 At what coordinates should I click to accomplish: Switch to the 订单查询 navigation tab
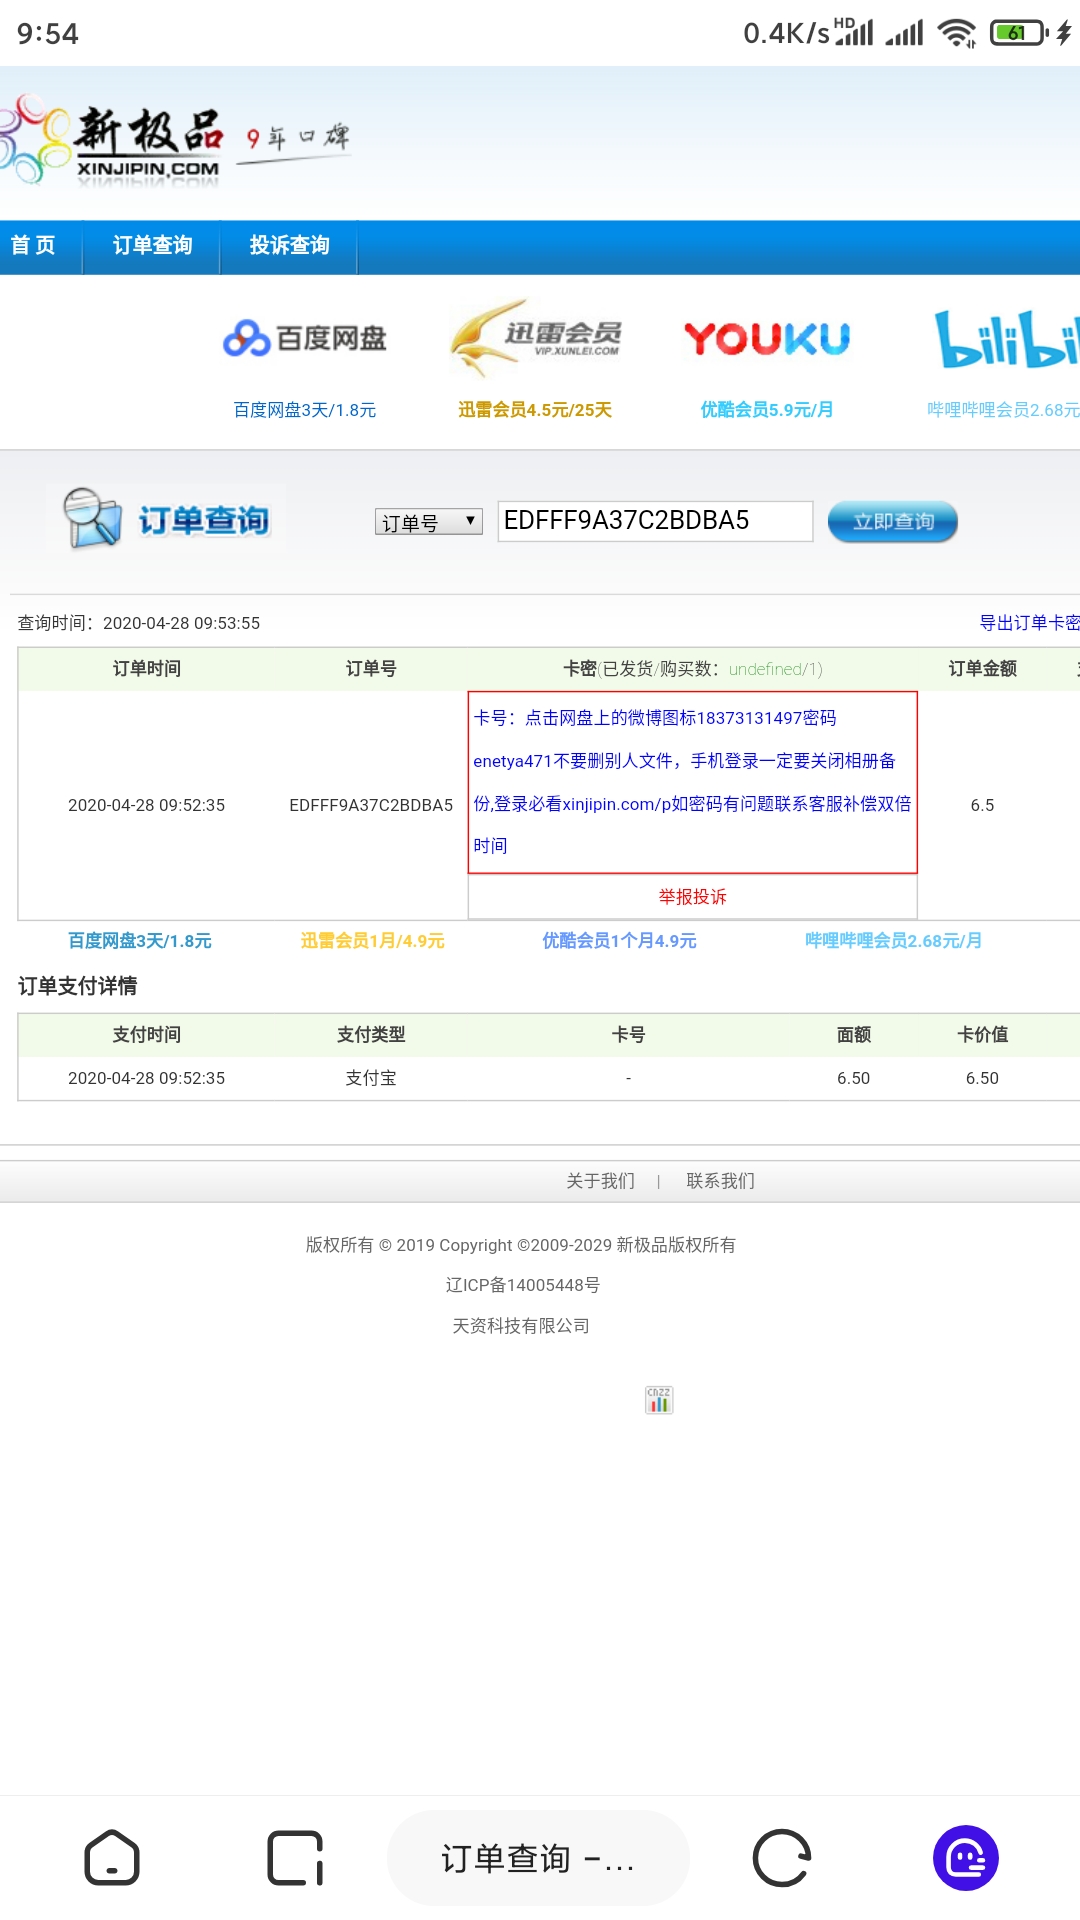(152, 246)
